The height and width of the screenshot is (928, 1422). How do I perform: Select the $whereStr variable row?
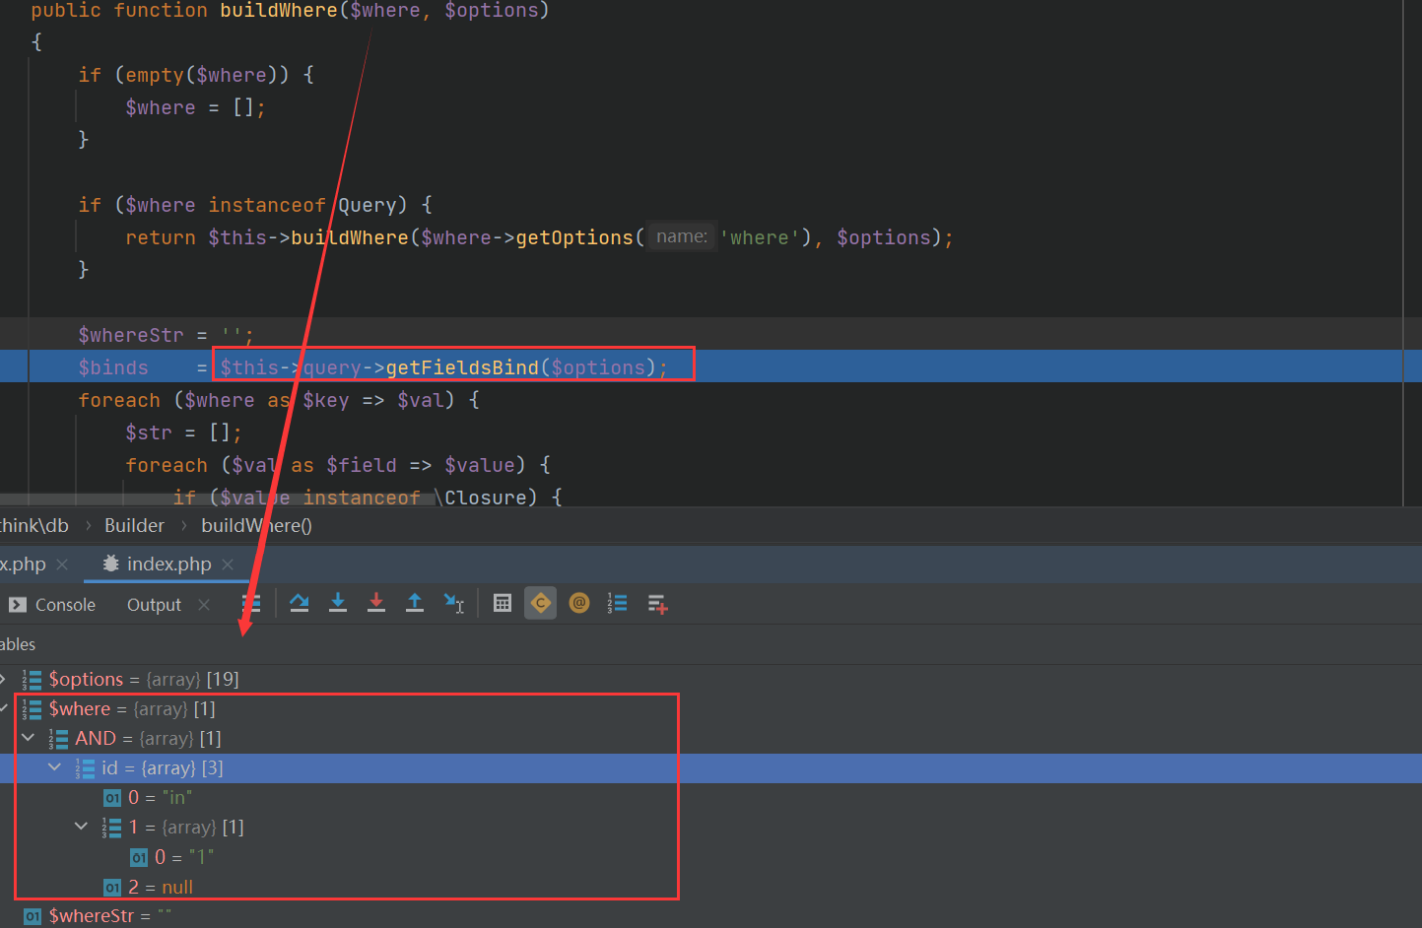coord(711,915)
